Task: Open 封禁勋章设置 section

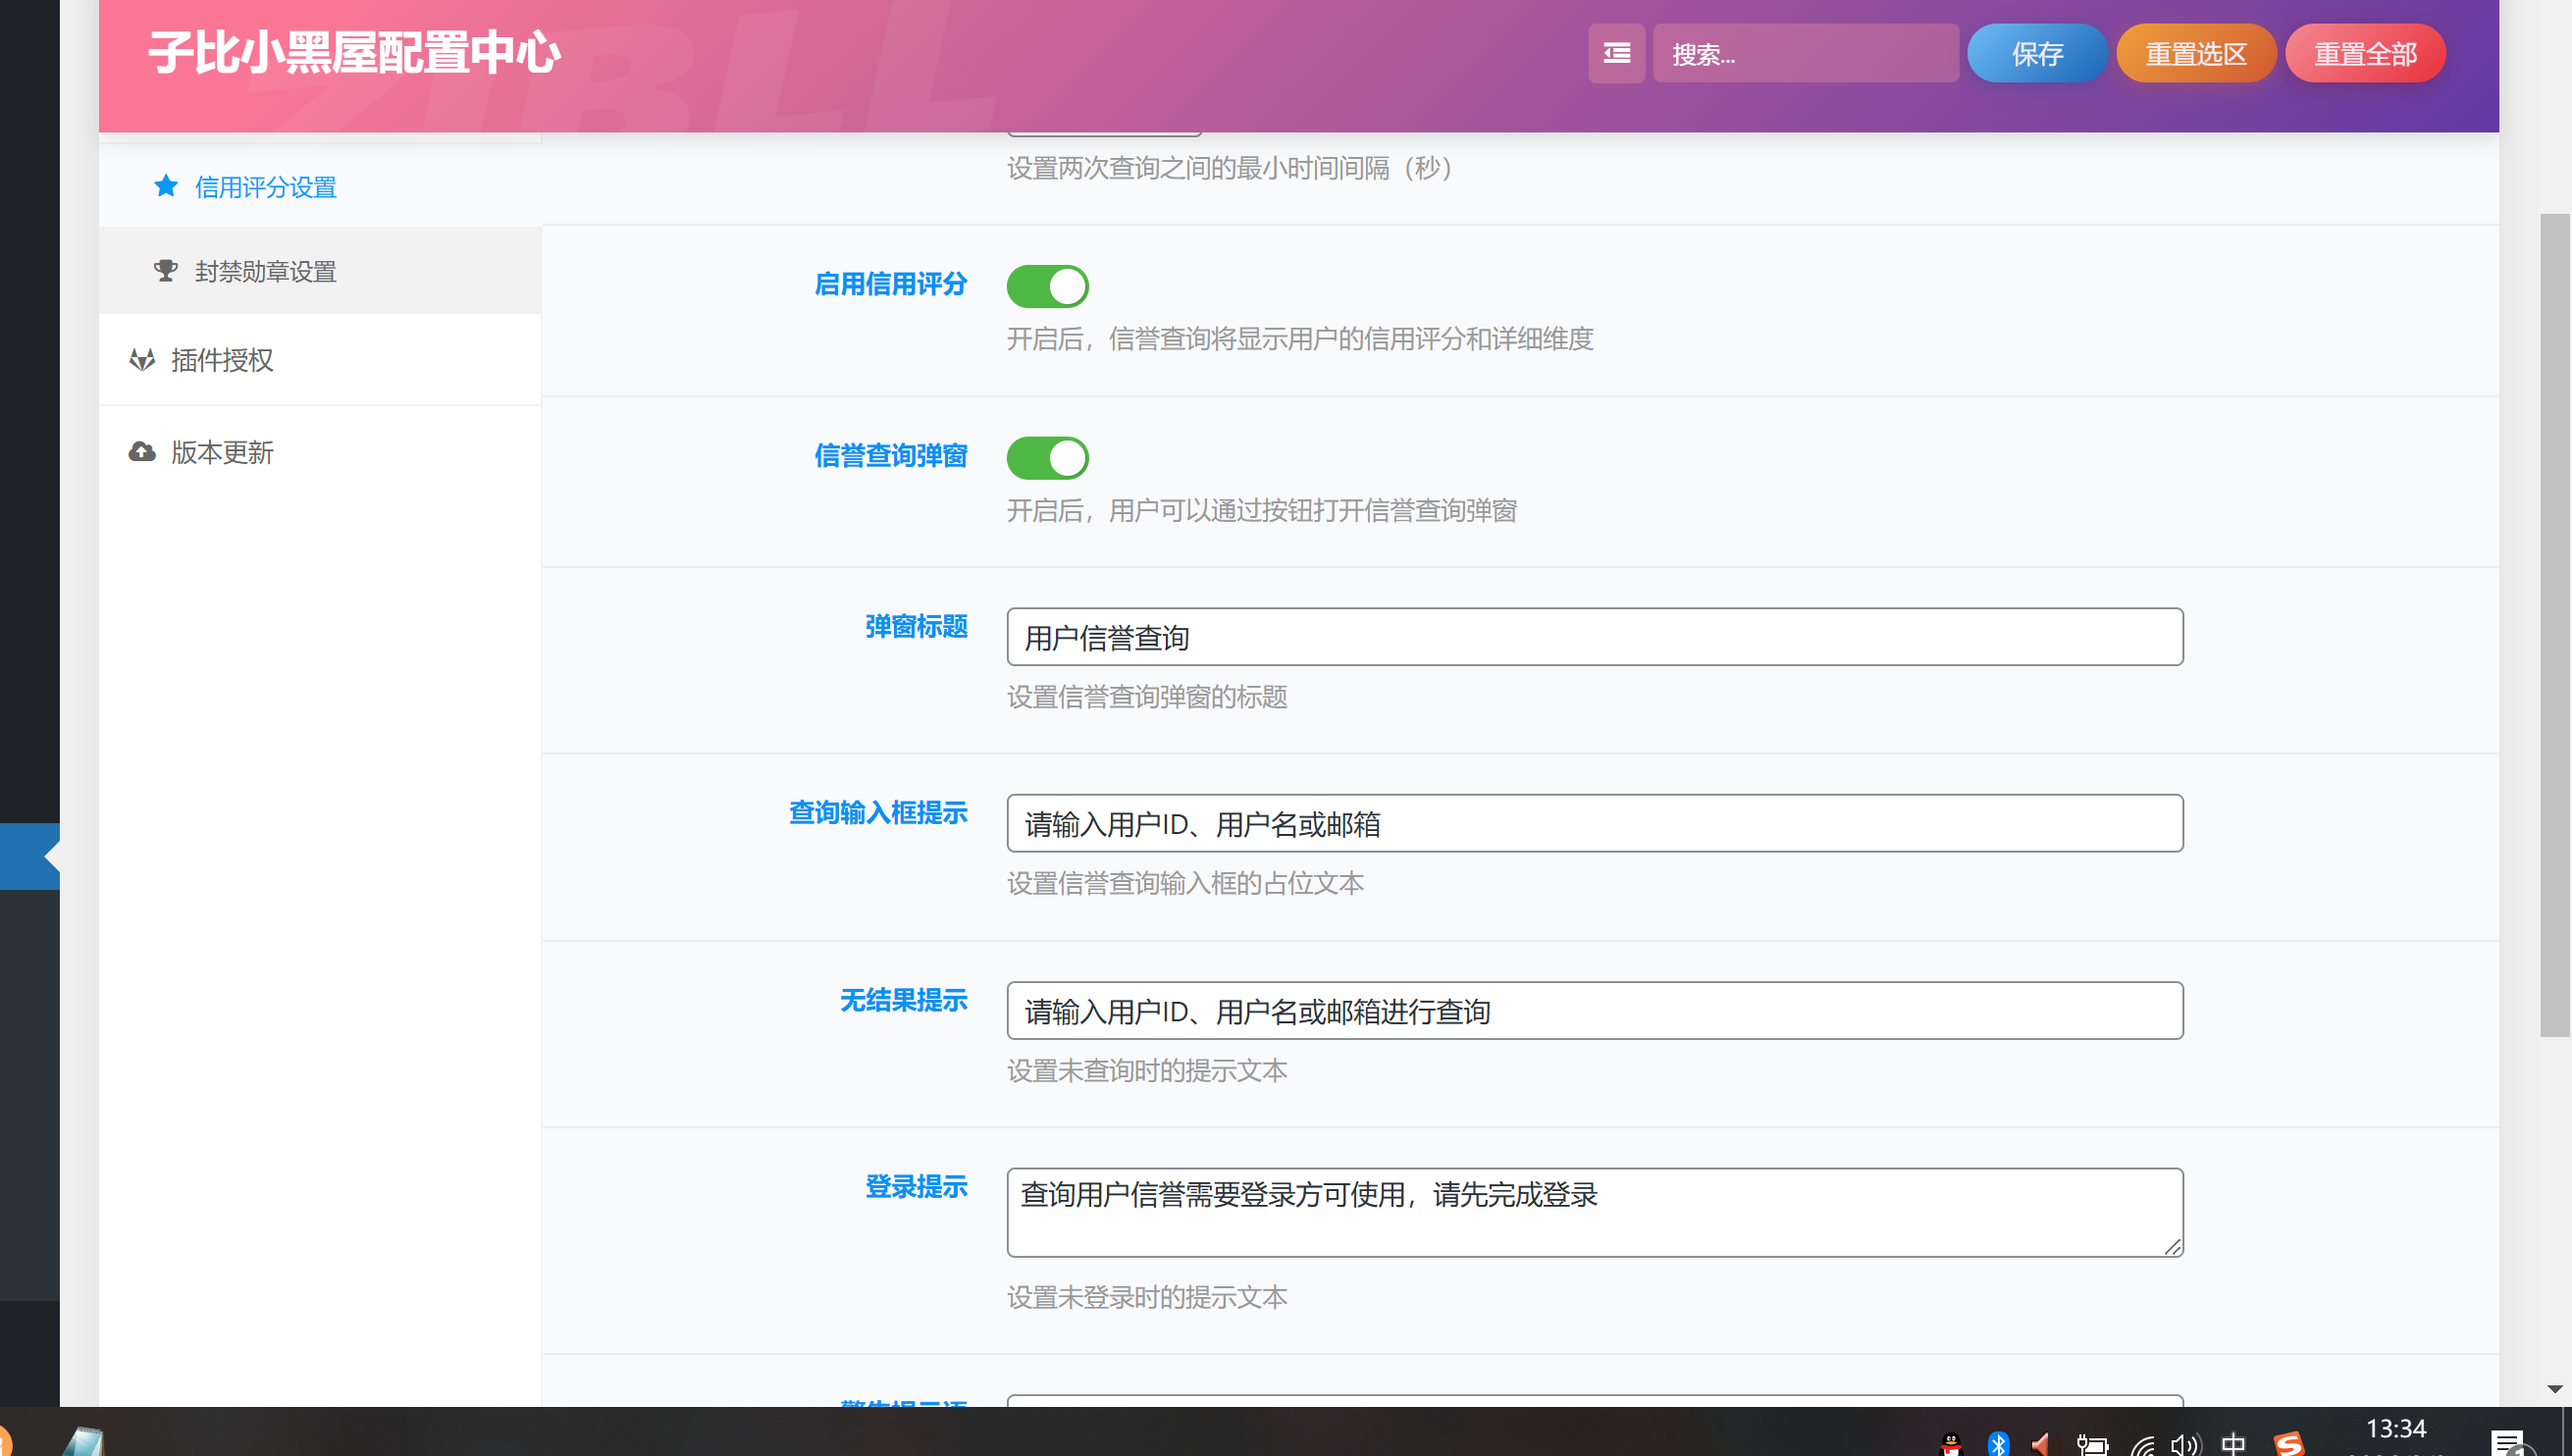Action: 320,271
